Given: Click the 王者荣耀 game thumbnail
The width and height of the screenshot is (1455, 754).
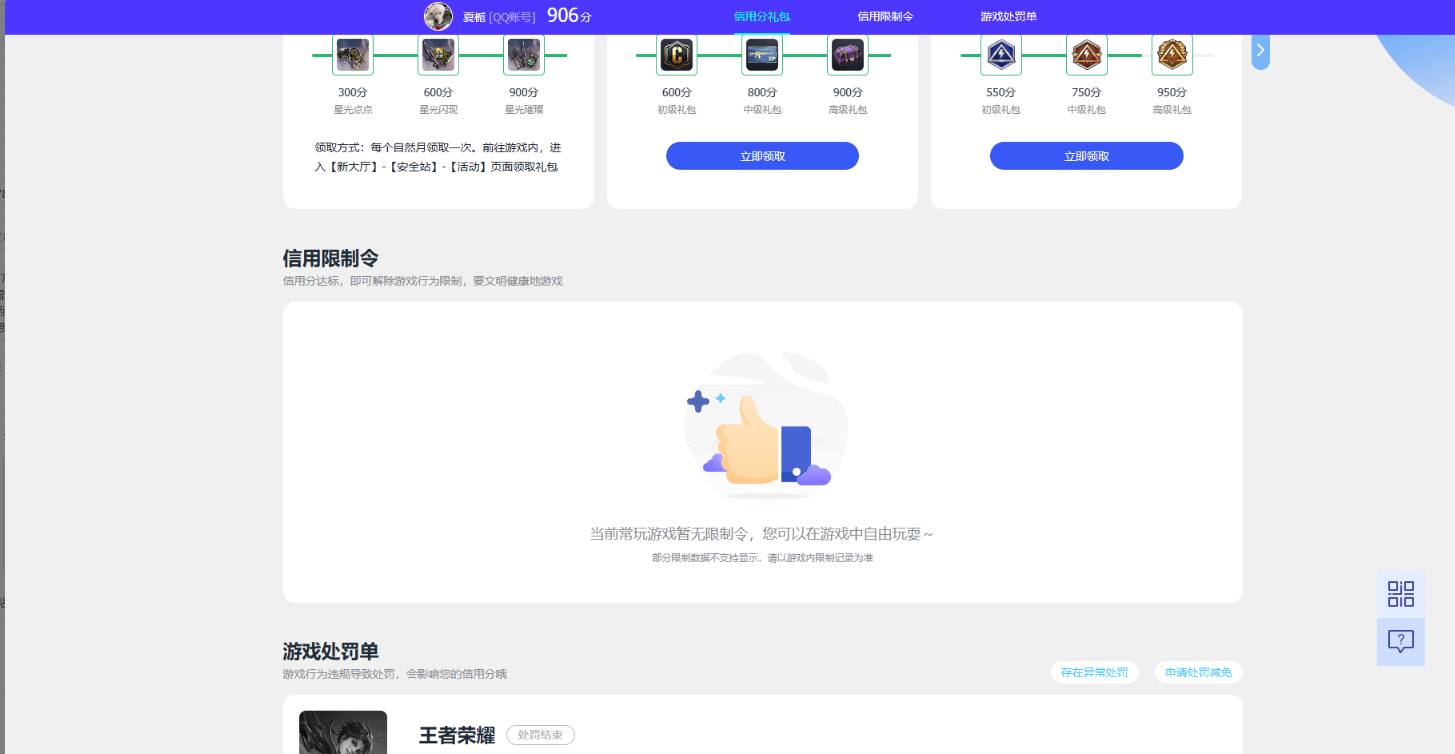Looking at the screenshot, I should click(x=343, y=732).
